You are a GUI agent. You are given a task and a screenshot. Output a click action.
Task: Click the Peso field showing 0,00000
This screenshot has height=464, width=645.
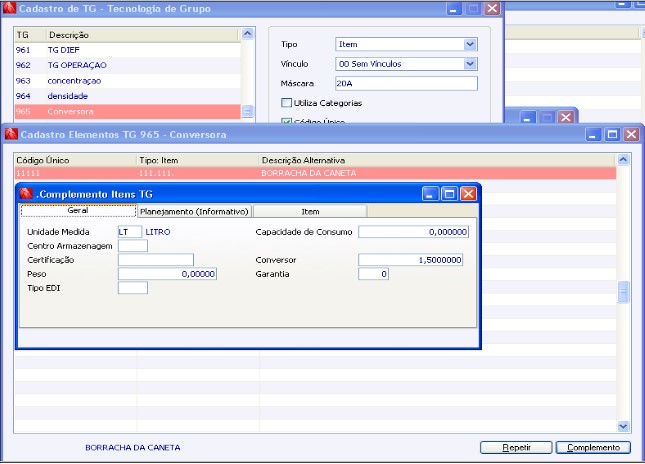[x=167, y=274]
